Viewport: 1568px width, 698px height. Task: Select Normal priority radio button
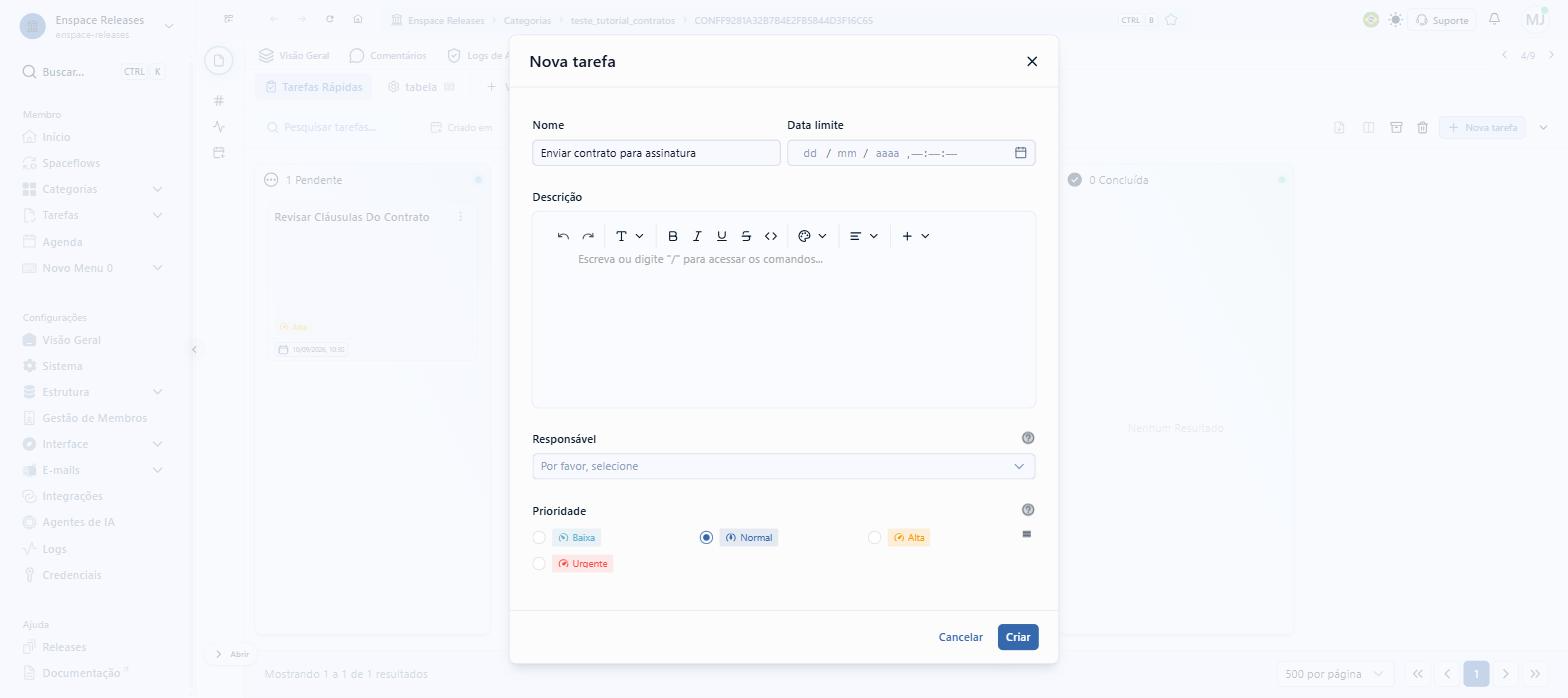[x=706, y=538]
